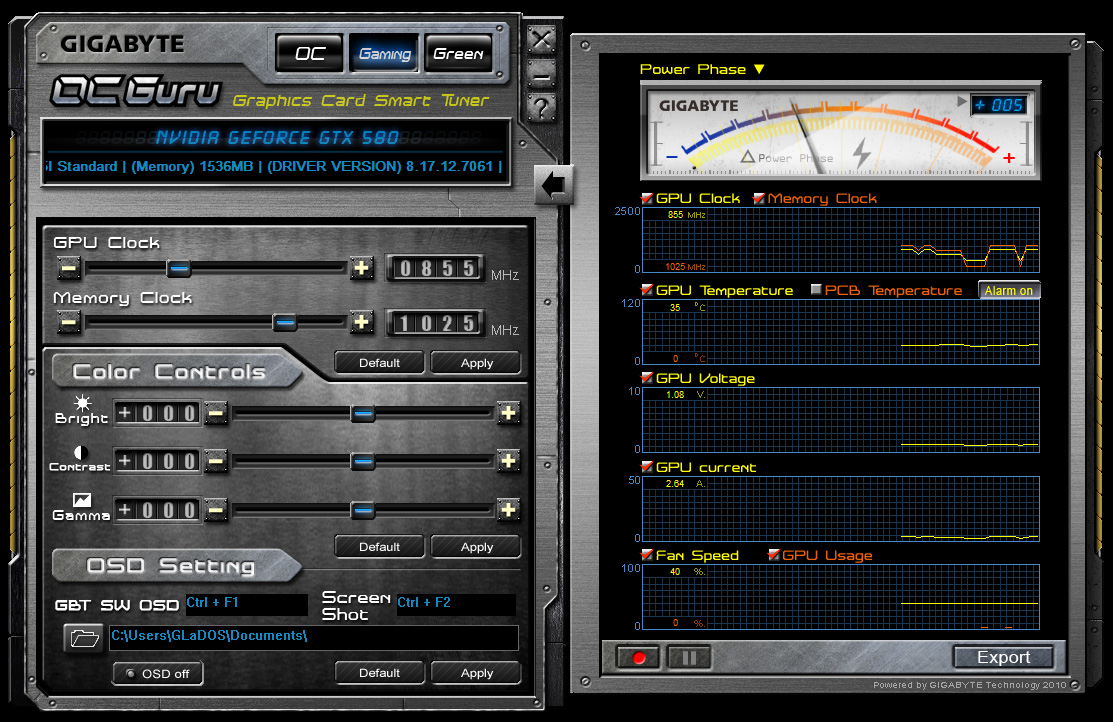1113x722 pixels.
Task: Click the GPU Clock 0855 MHz readout
Action: [x=436, y=268]
